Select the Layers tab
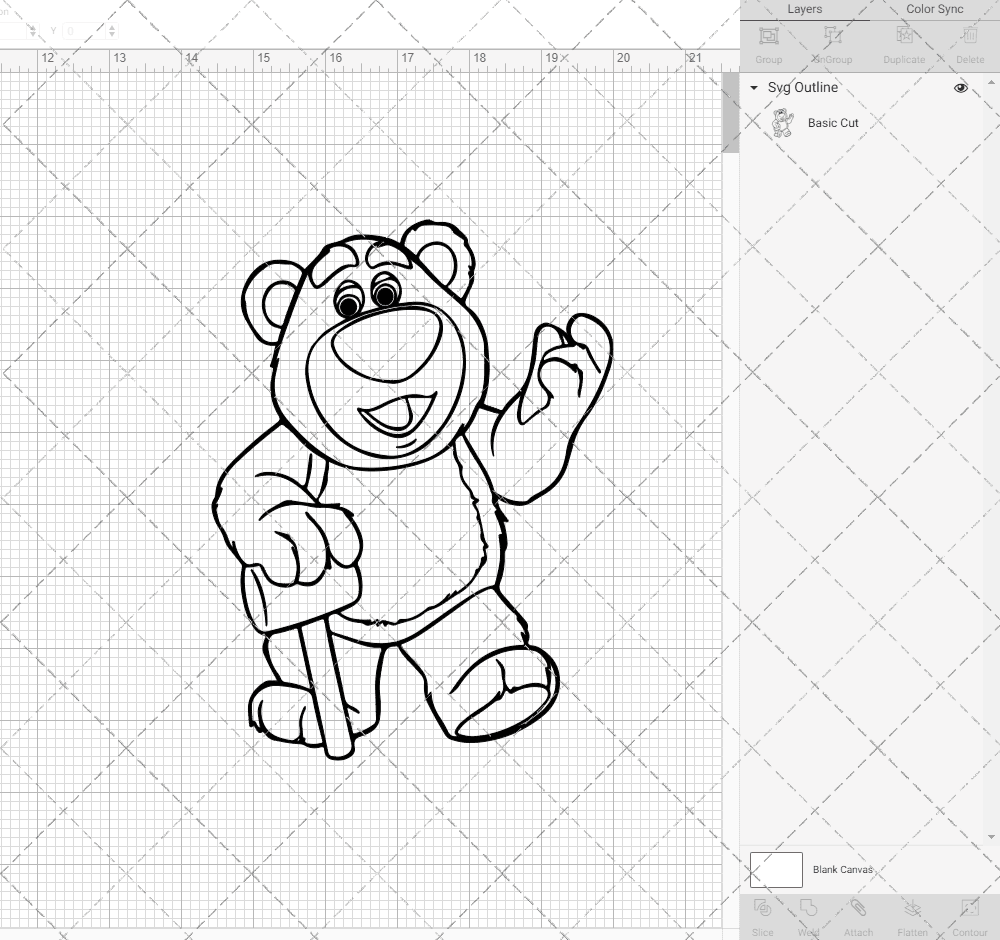Image resolution: width=1000 pixels, height=940 pixels. point(804,9)
